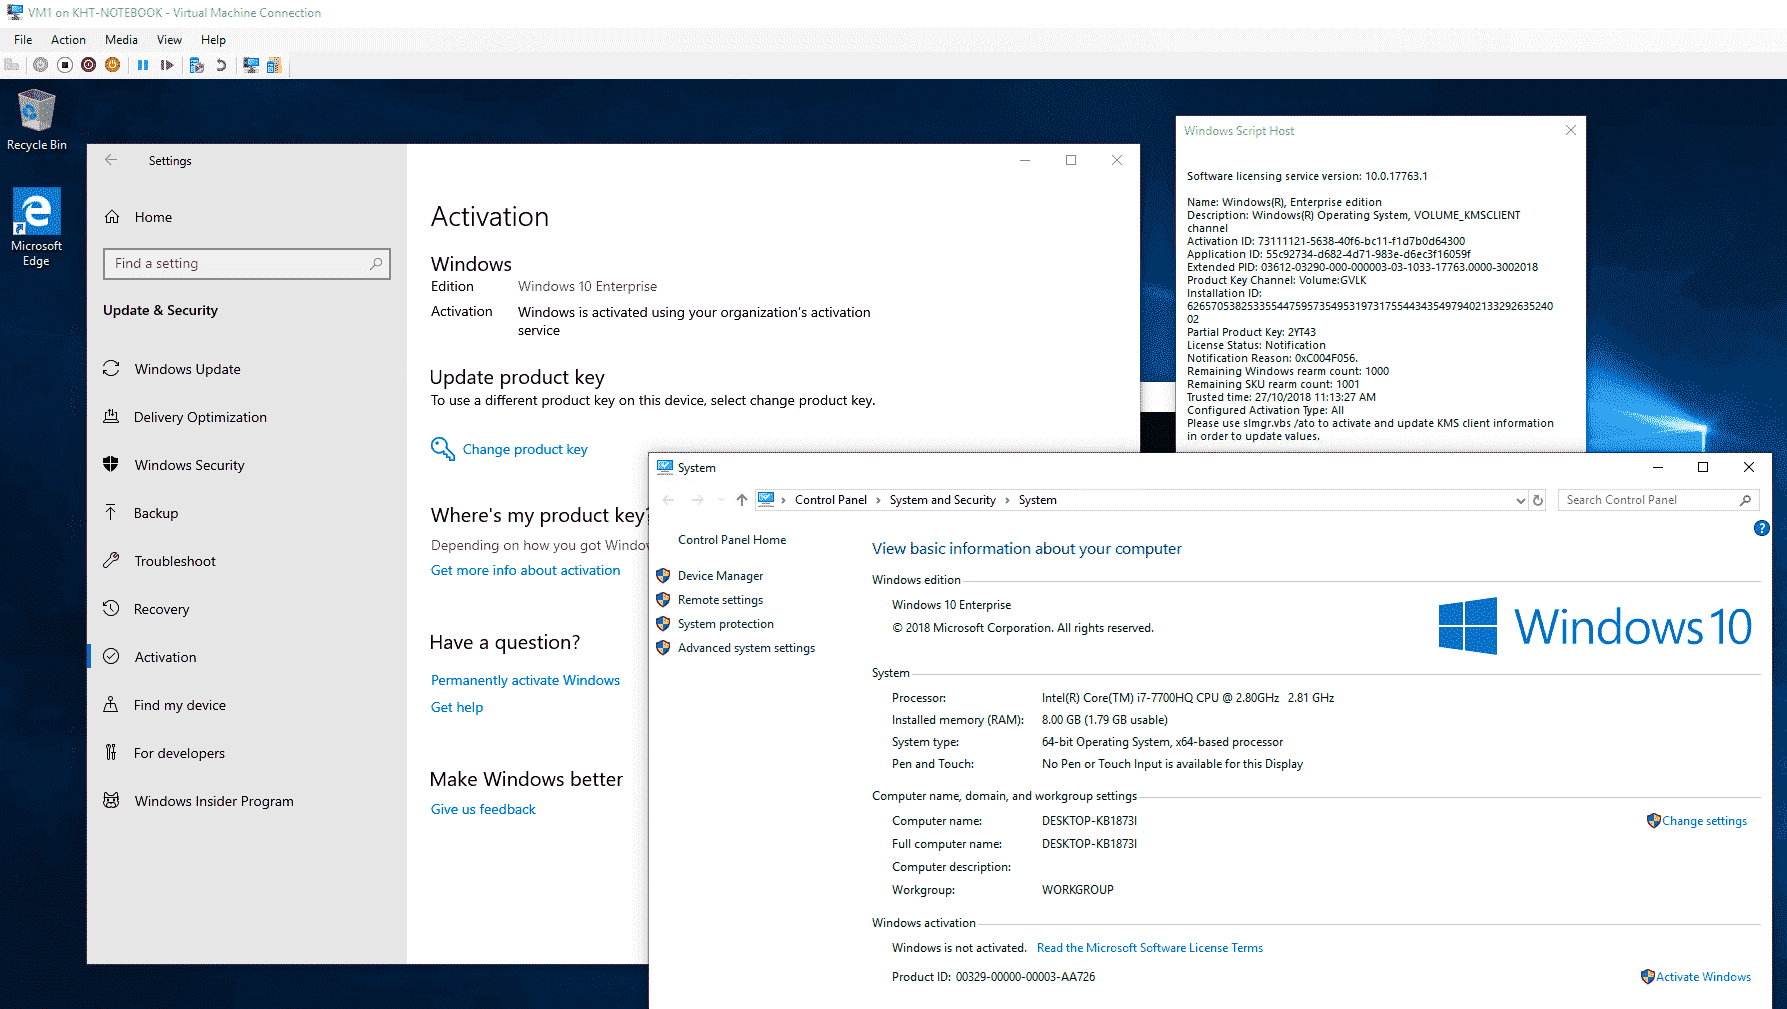Click Permanently activate Windows link
The image size is (1787, 1009).
pyautogui.click(x=525, y=681)
